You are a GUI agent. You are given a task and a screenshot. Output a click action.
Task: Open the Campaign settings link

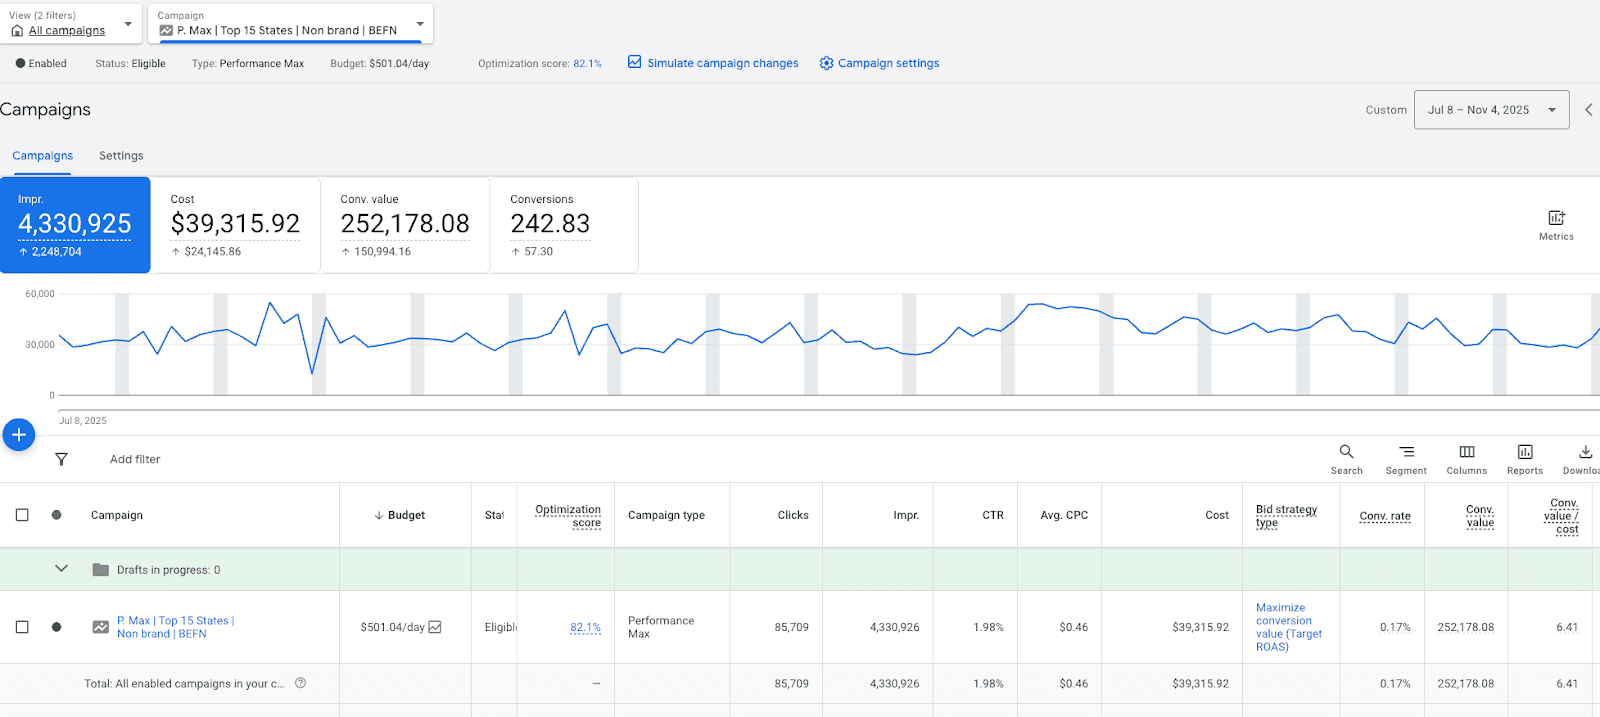pos(888,63)
